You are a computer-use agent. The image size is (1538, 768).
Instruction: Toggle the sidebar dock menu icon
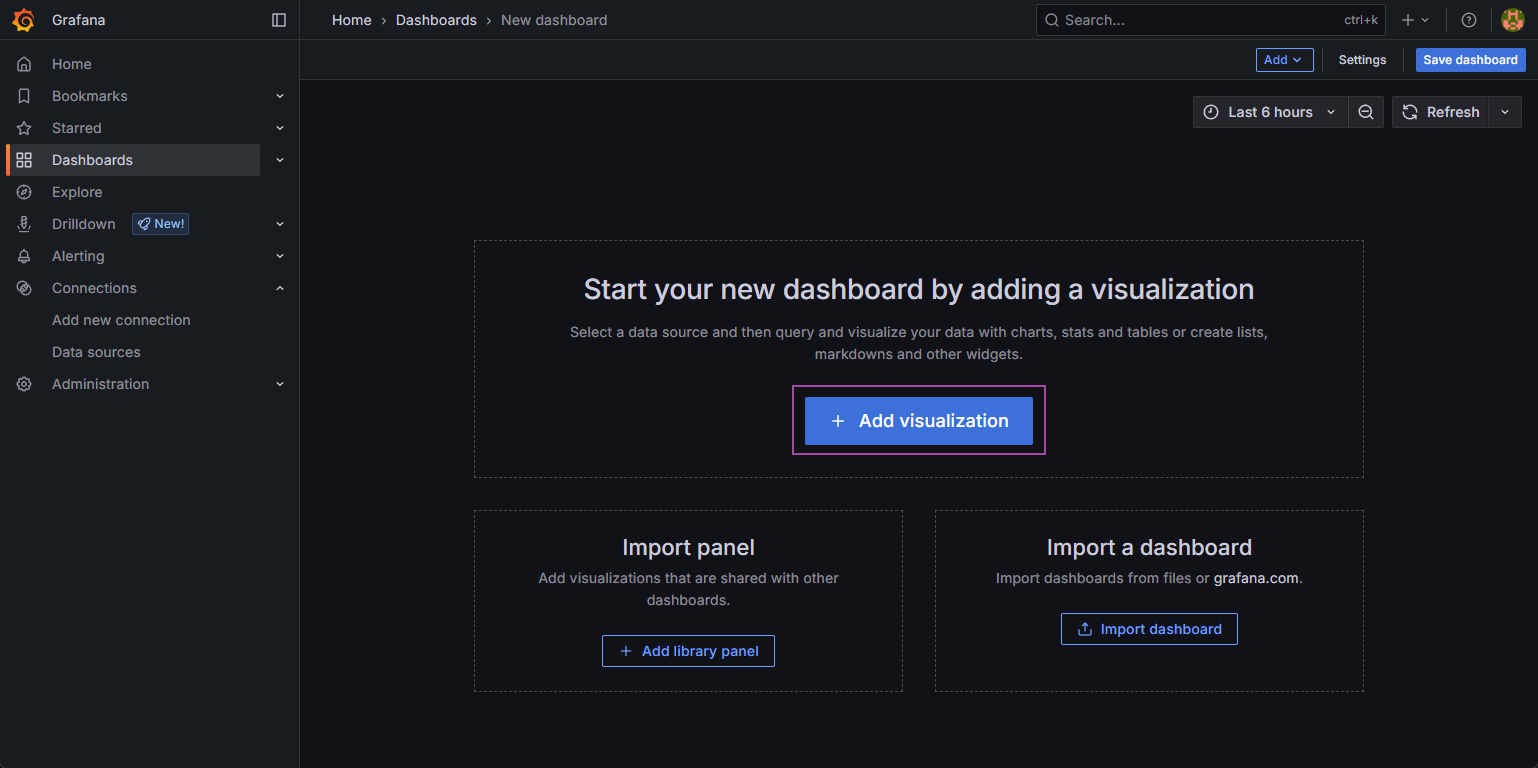point(279,20)
